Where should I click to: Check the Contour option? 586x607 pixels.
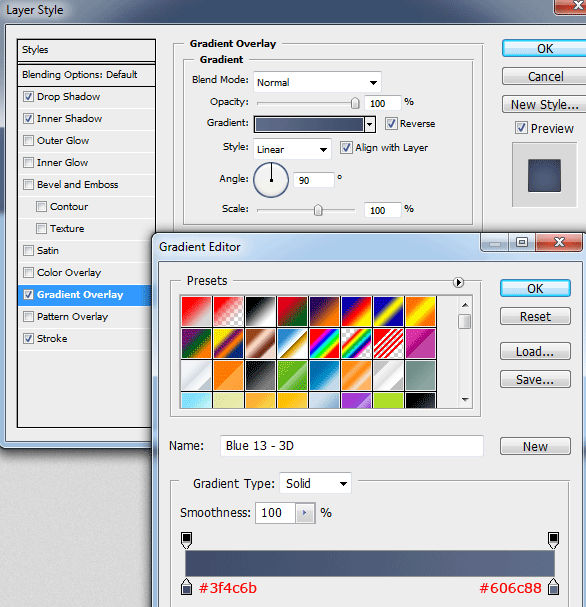(x=41, y=207)
